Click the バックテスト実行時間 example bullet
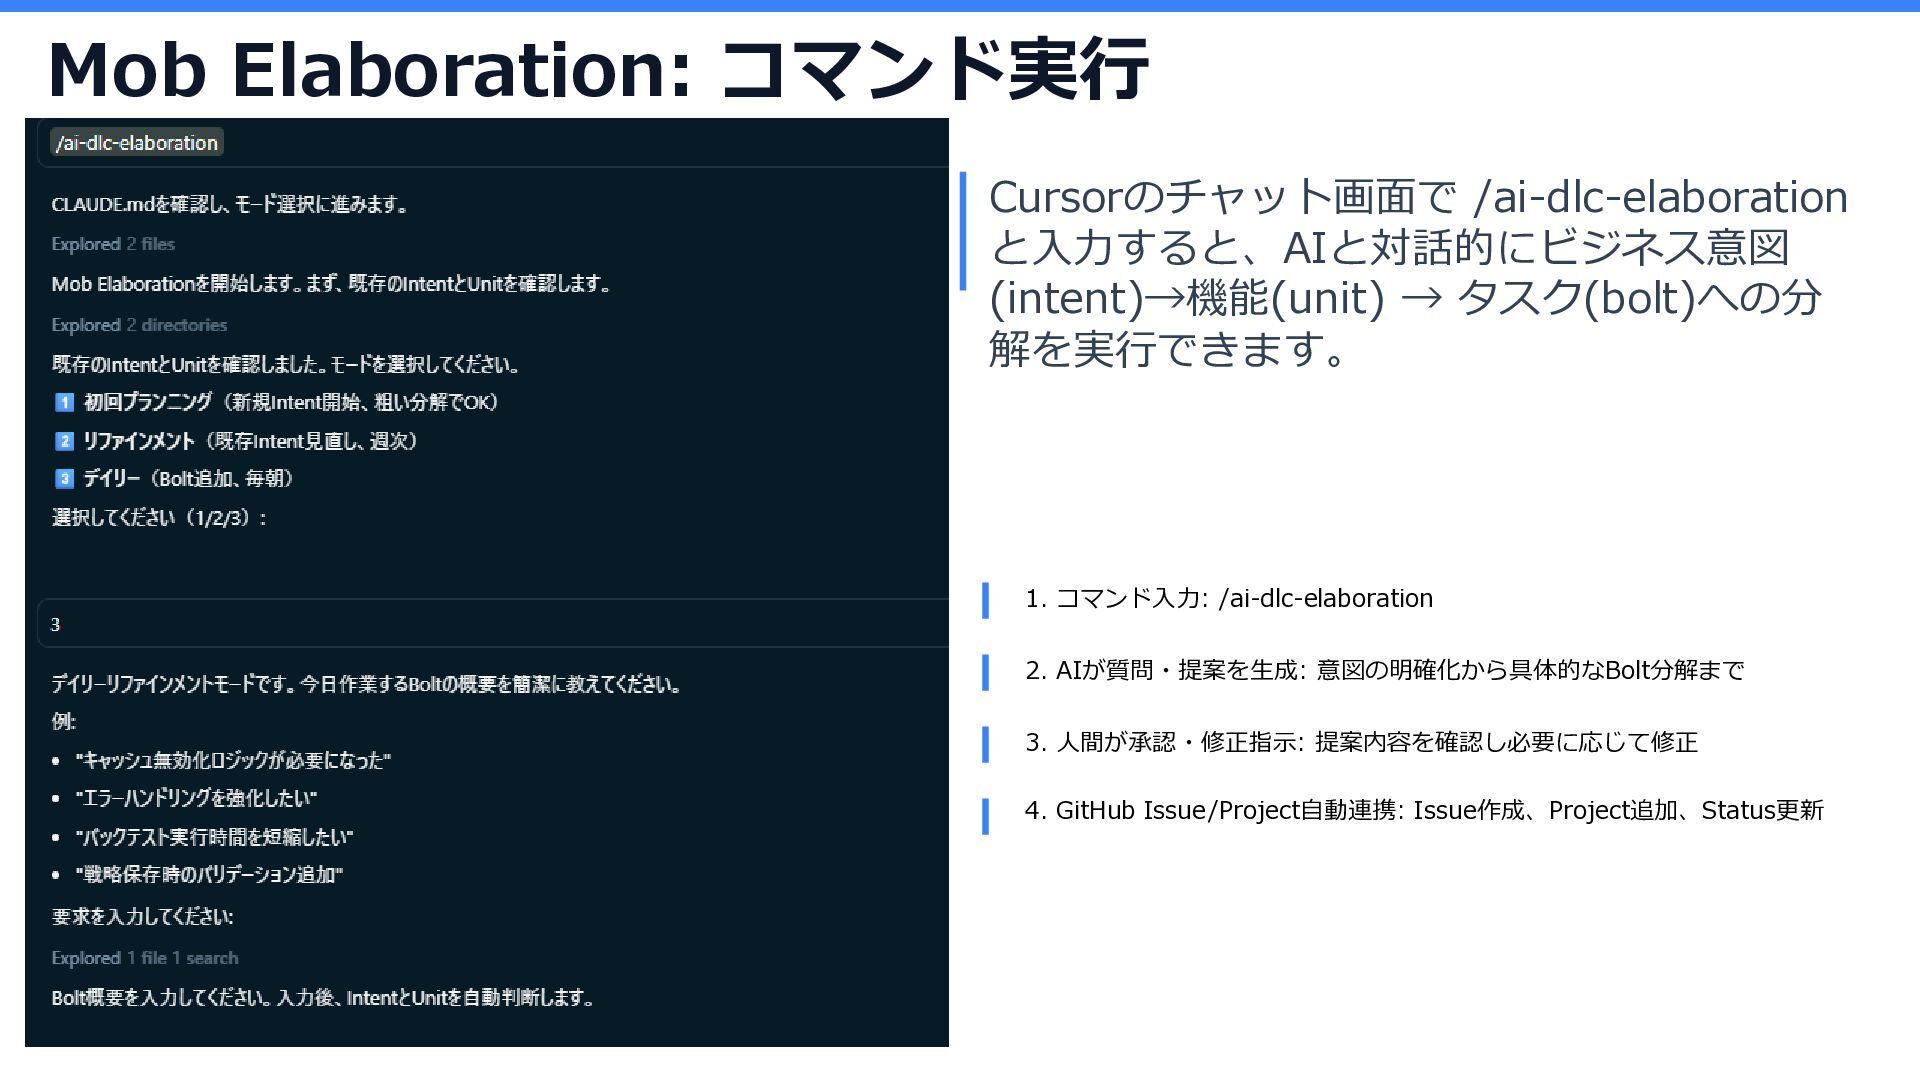1920x1080 pixels. 214,837
